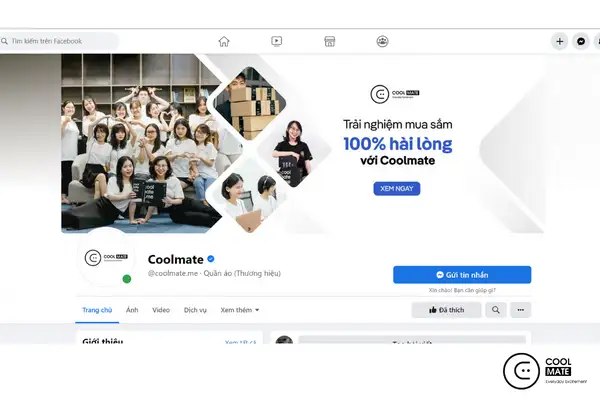This screenshot has width=600, height=400.
Task: Focus the 'Tìm kiếm trên Facebook' search field
Action: (59, 41)
